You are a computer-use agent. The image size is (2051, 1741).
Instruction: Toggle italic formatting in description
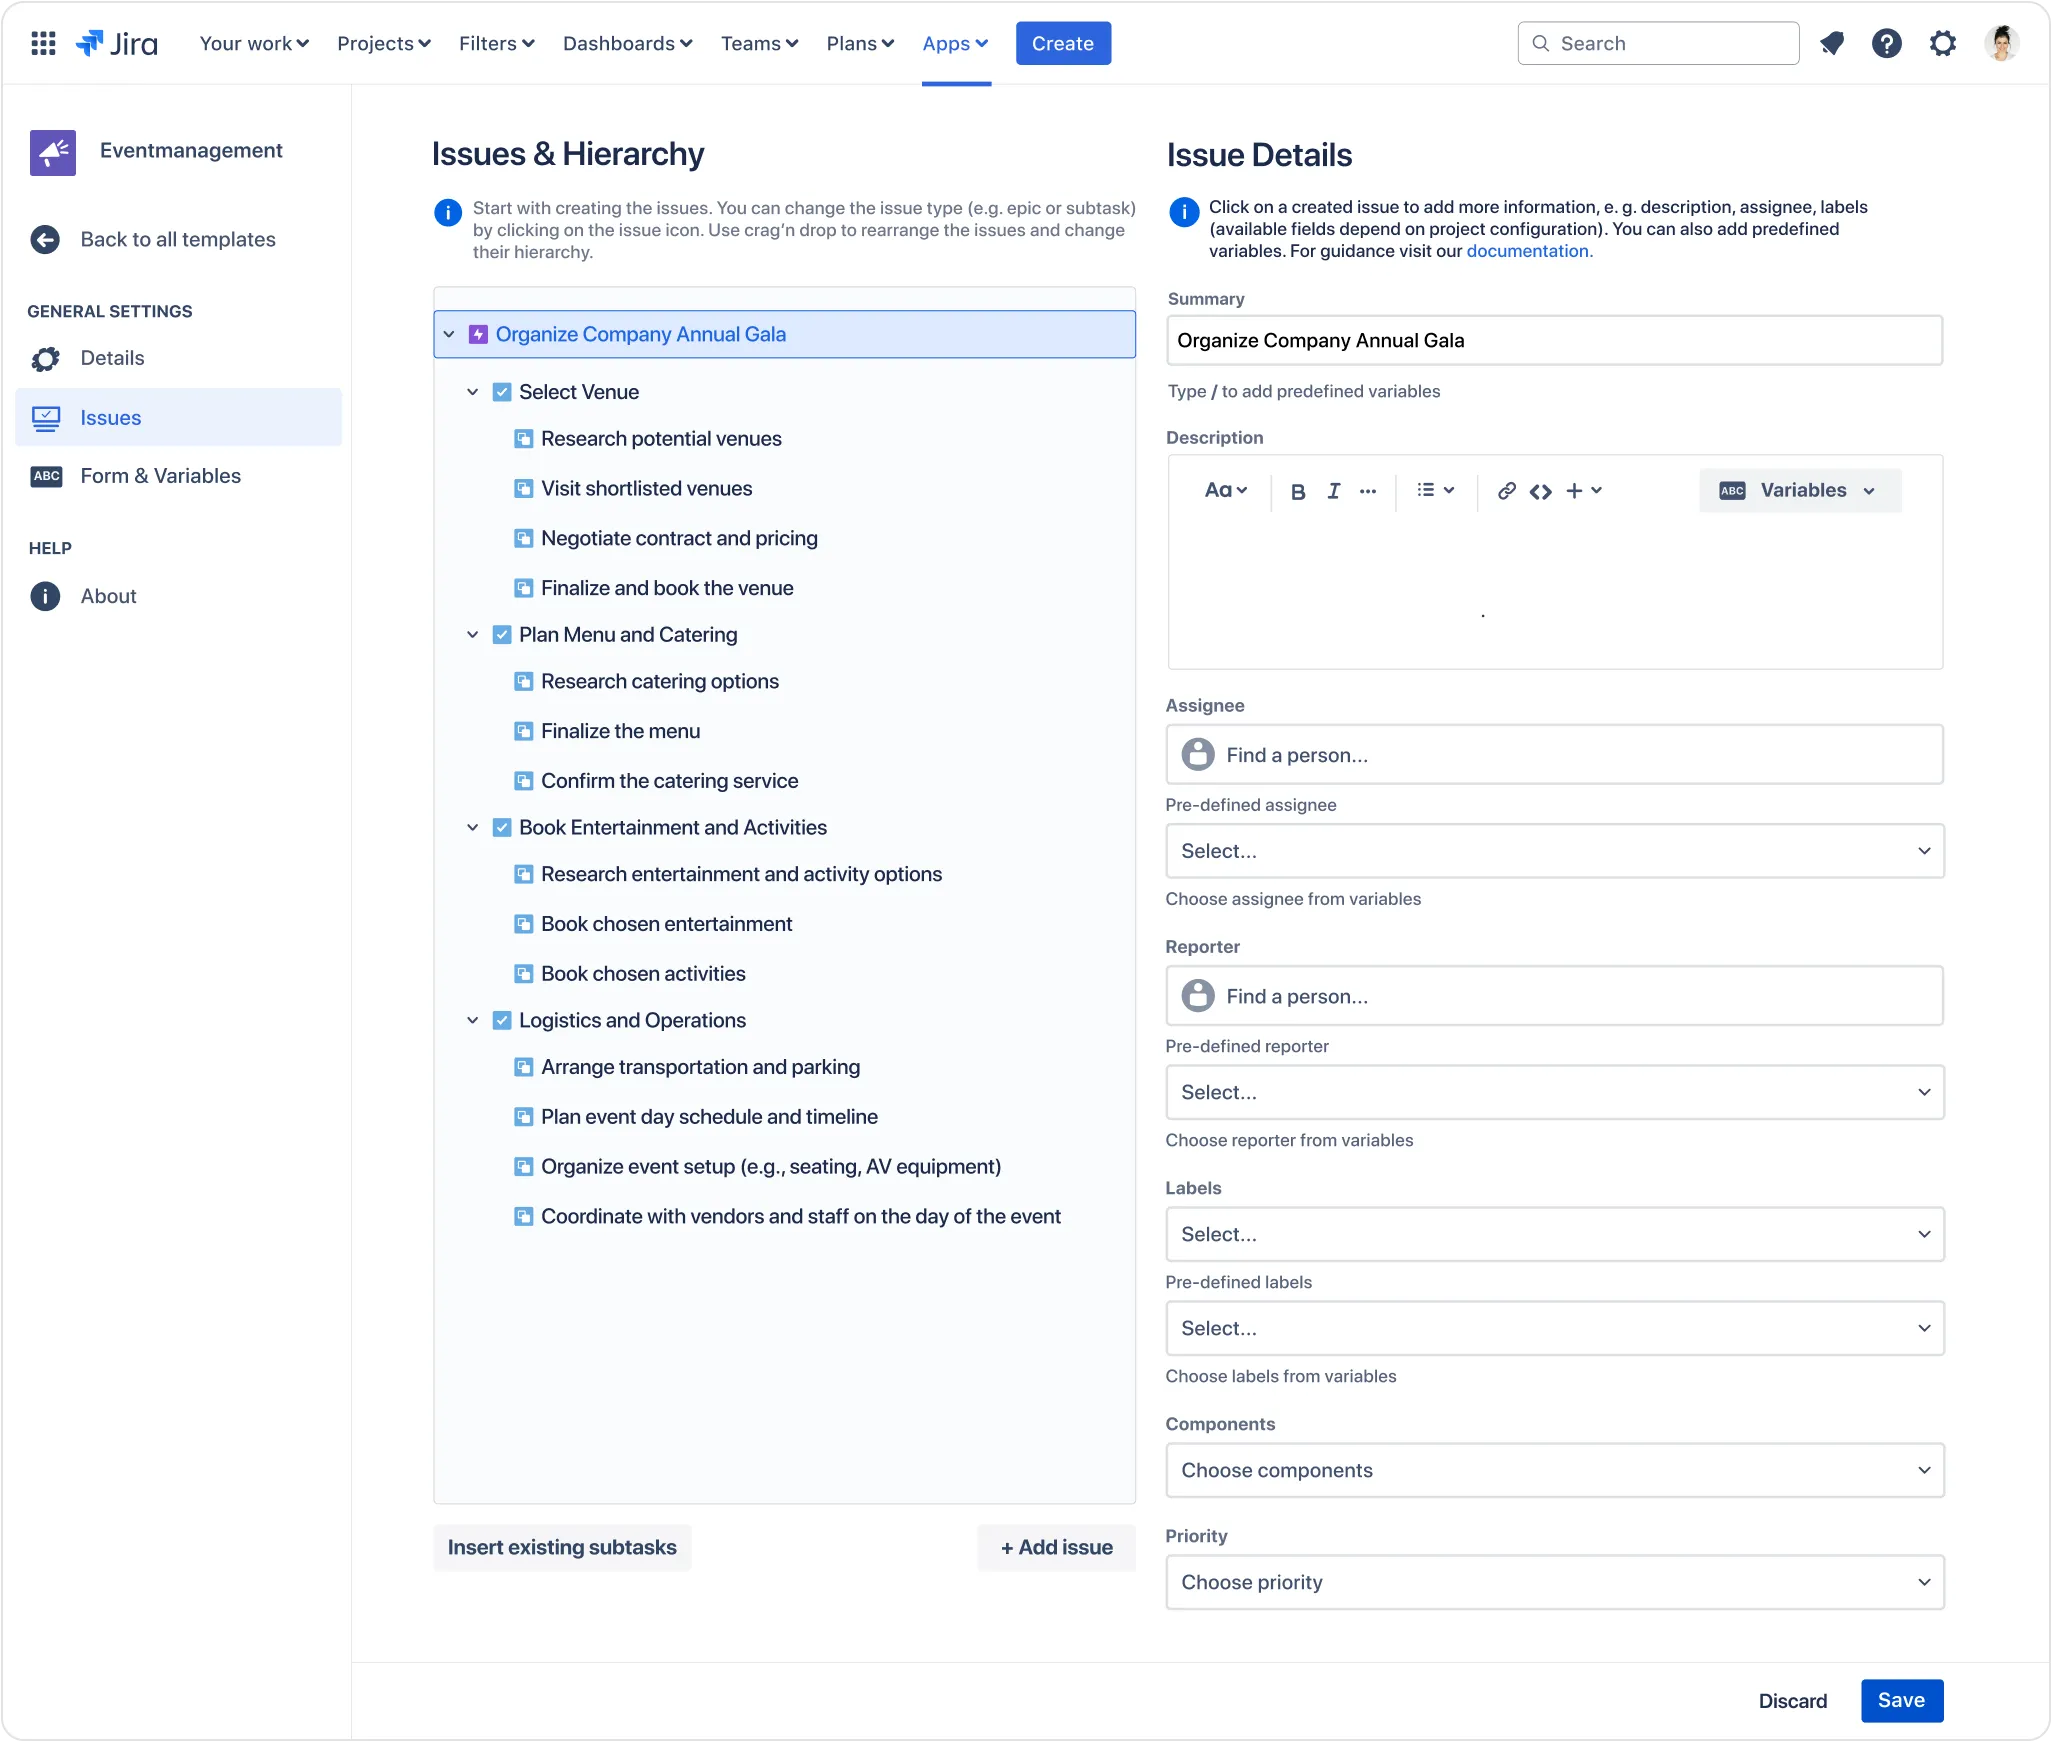[1333, 491]
